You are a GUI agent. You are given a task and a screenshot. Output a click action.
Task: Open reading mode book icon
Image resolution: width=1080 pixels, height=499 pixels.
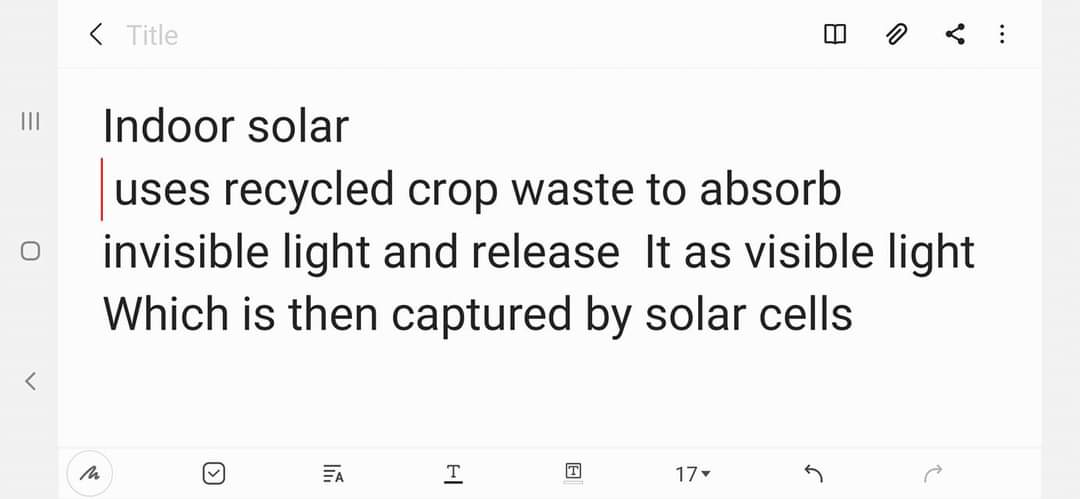[x=834, y=35]
